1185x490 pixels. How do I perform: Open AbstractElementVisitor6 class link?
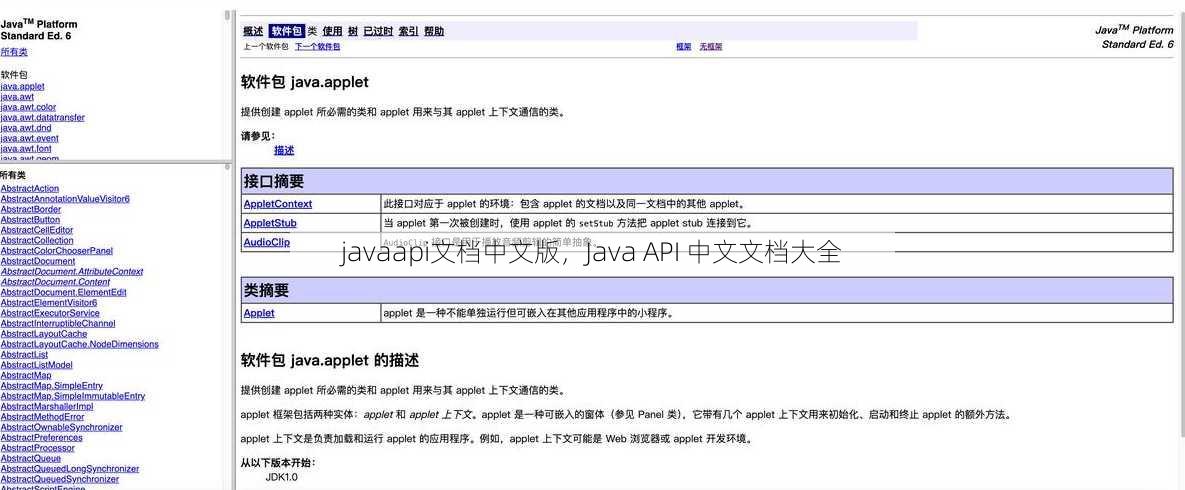pos(48,302)
